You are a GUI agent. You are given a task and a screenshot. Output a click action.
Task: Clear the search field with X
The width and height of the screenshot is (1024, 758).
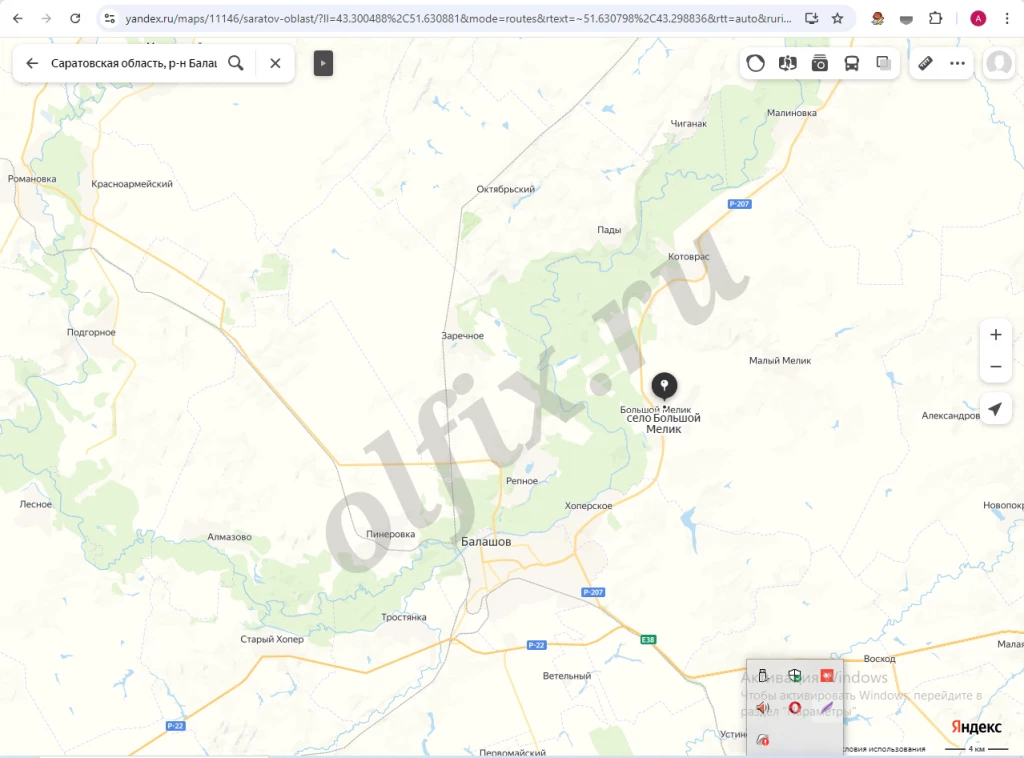pos(275,63)
